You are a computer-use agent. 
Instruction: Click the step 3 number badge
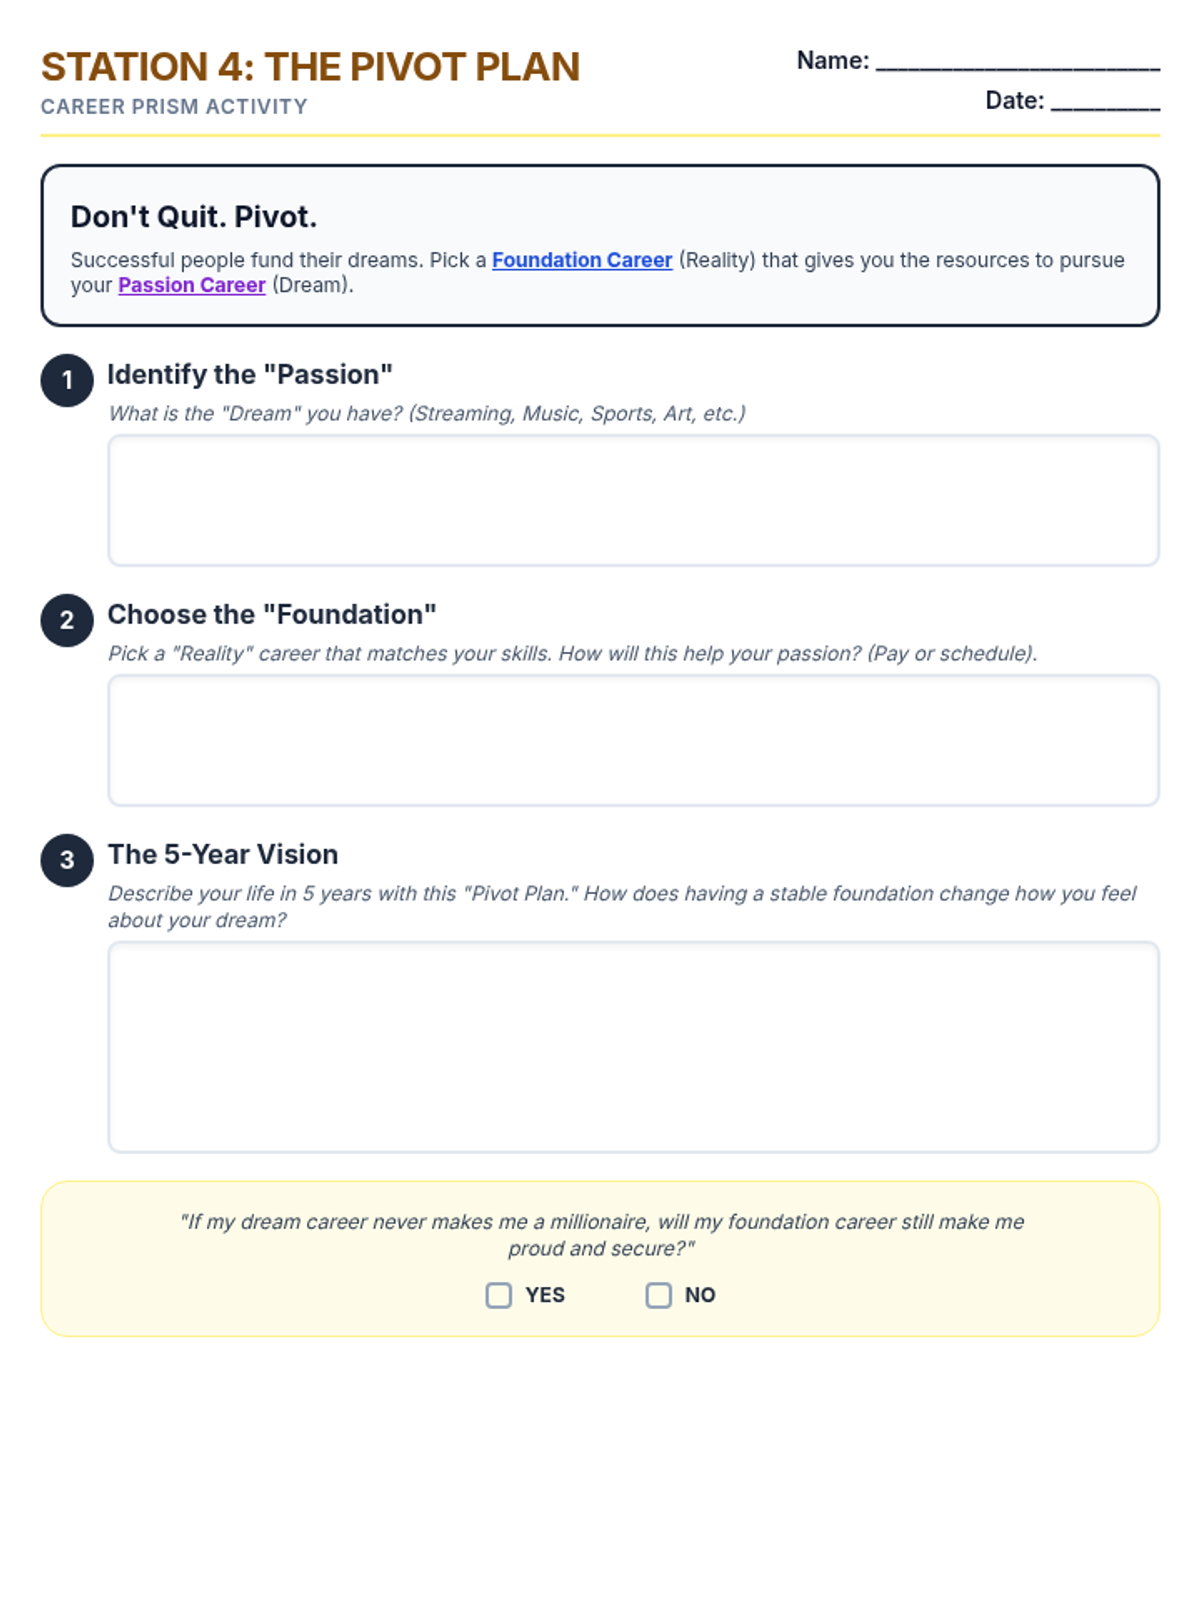click(67, 860)
